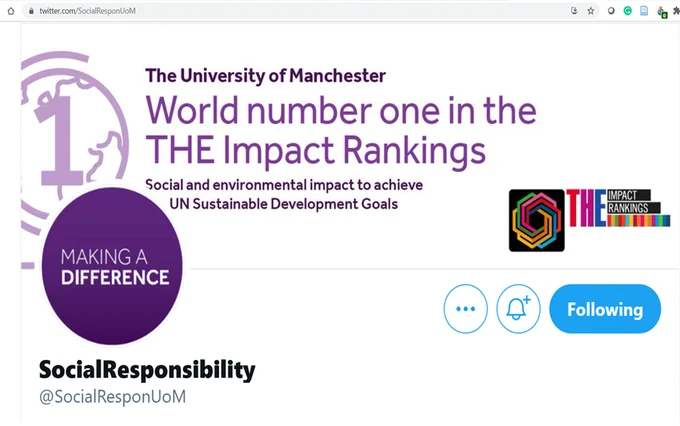Click the colorful hexagon SDG logo
Screen dimensions: 680x426
[537, 220]
